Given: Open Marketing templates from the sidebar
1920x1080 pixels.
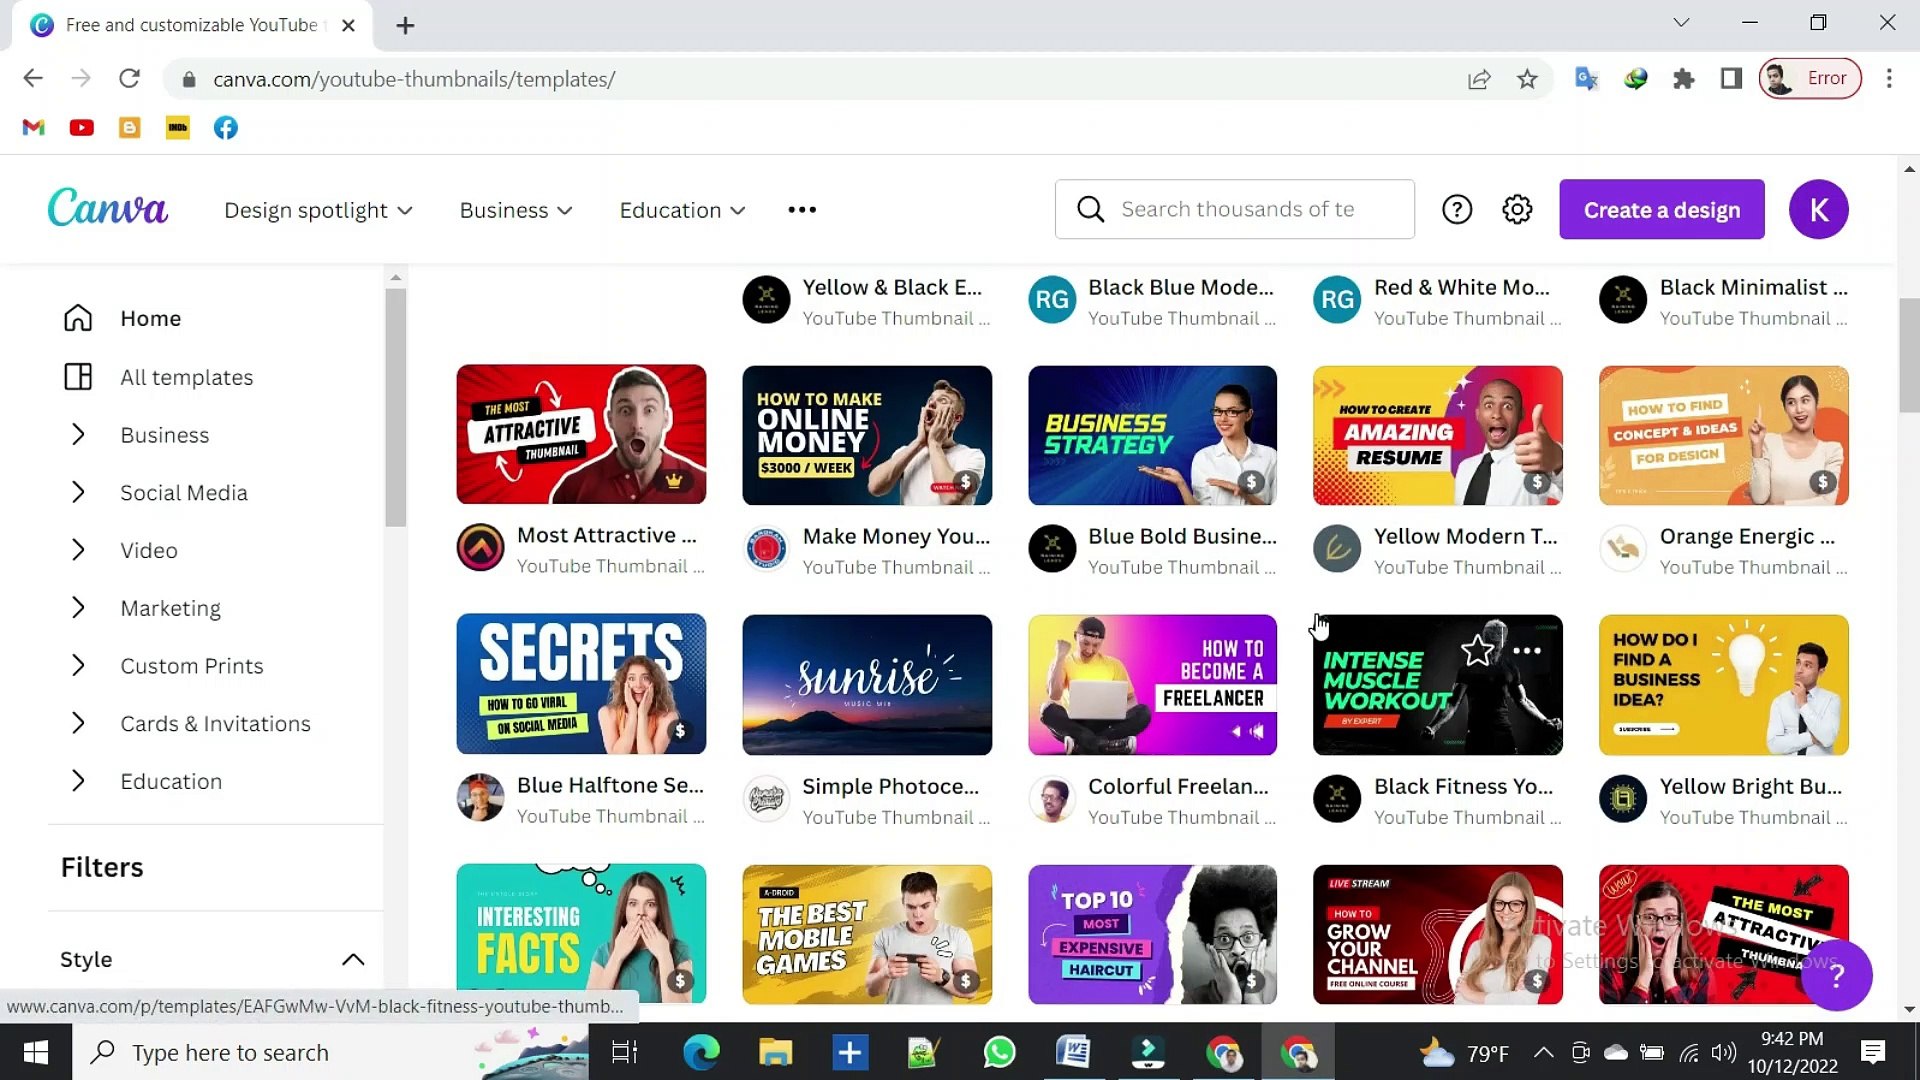Looking at the screenshot, I should (170, 608).
